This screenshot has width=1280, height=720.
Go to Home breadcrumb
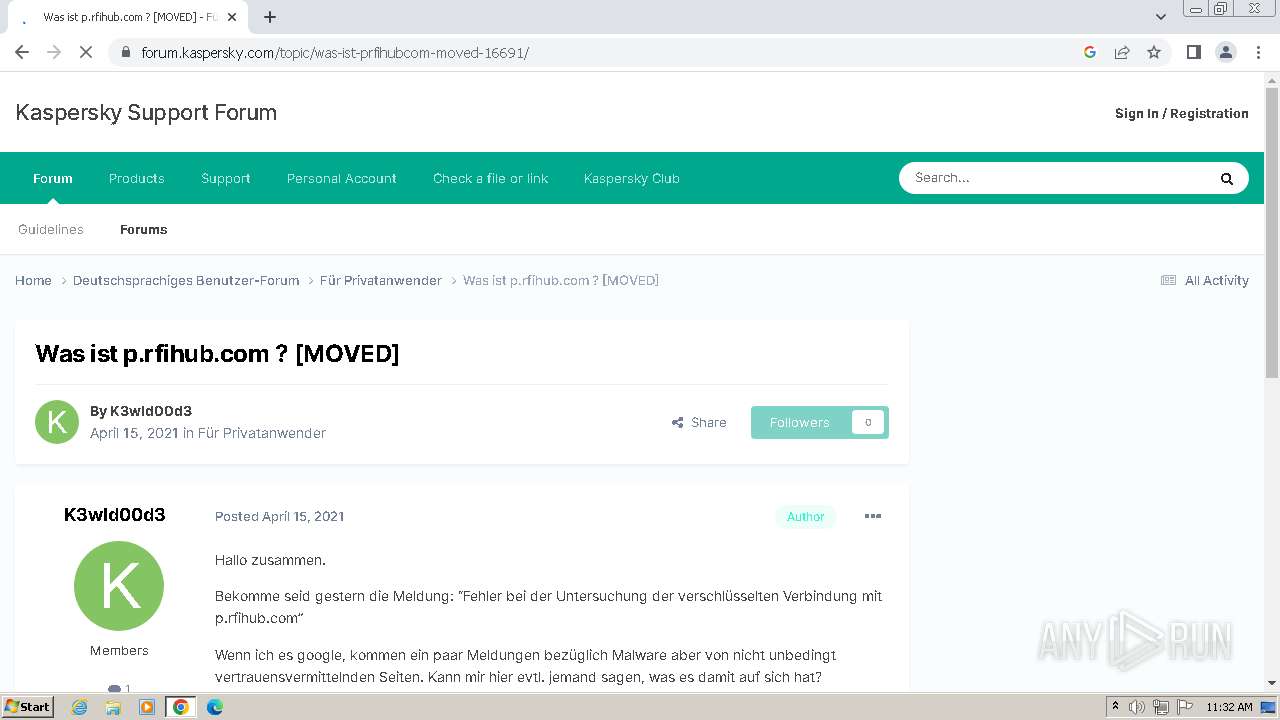tap(33, 280)
